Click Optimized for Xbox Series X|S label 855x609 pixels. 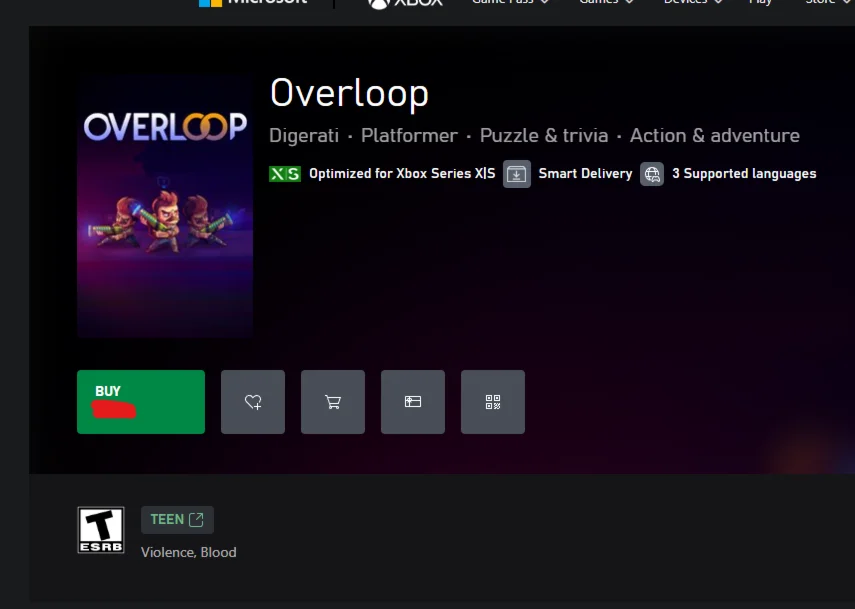tap(402, 173)
